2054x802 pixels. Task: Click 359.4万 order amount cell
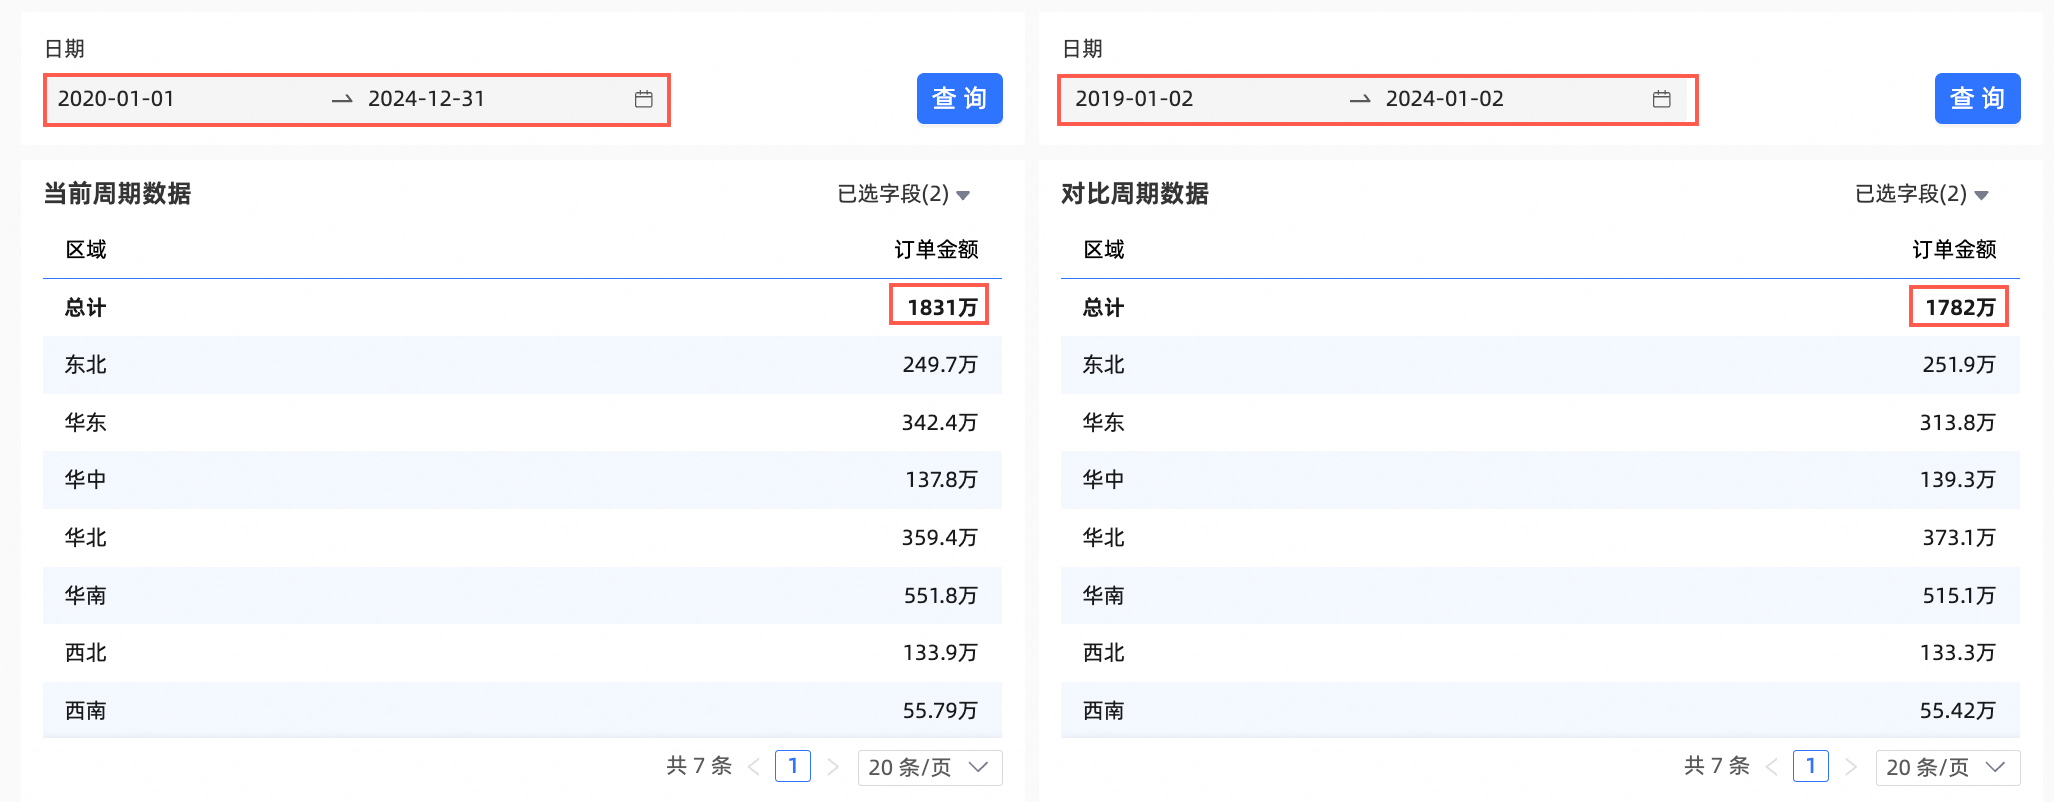click(940, 538)
